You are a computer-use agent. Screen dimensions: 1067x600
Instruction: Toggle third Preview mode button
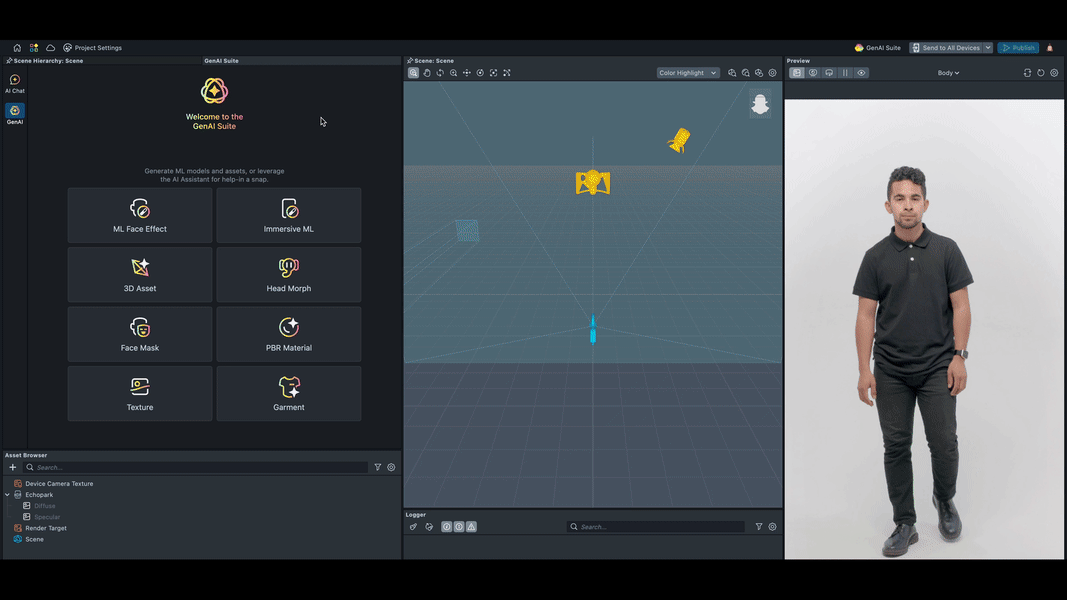pyautogui.click(x=829, y=73)
